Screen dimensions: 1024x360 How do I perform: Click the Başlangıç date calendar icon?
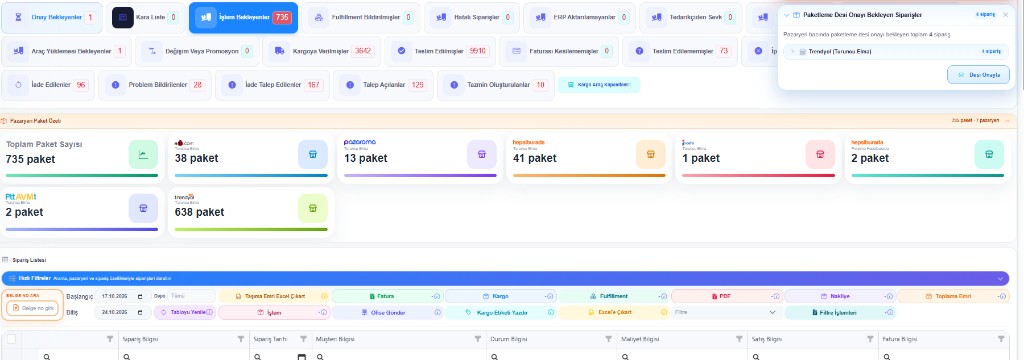click(x=140, y=296)
